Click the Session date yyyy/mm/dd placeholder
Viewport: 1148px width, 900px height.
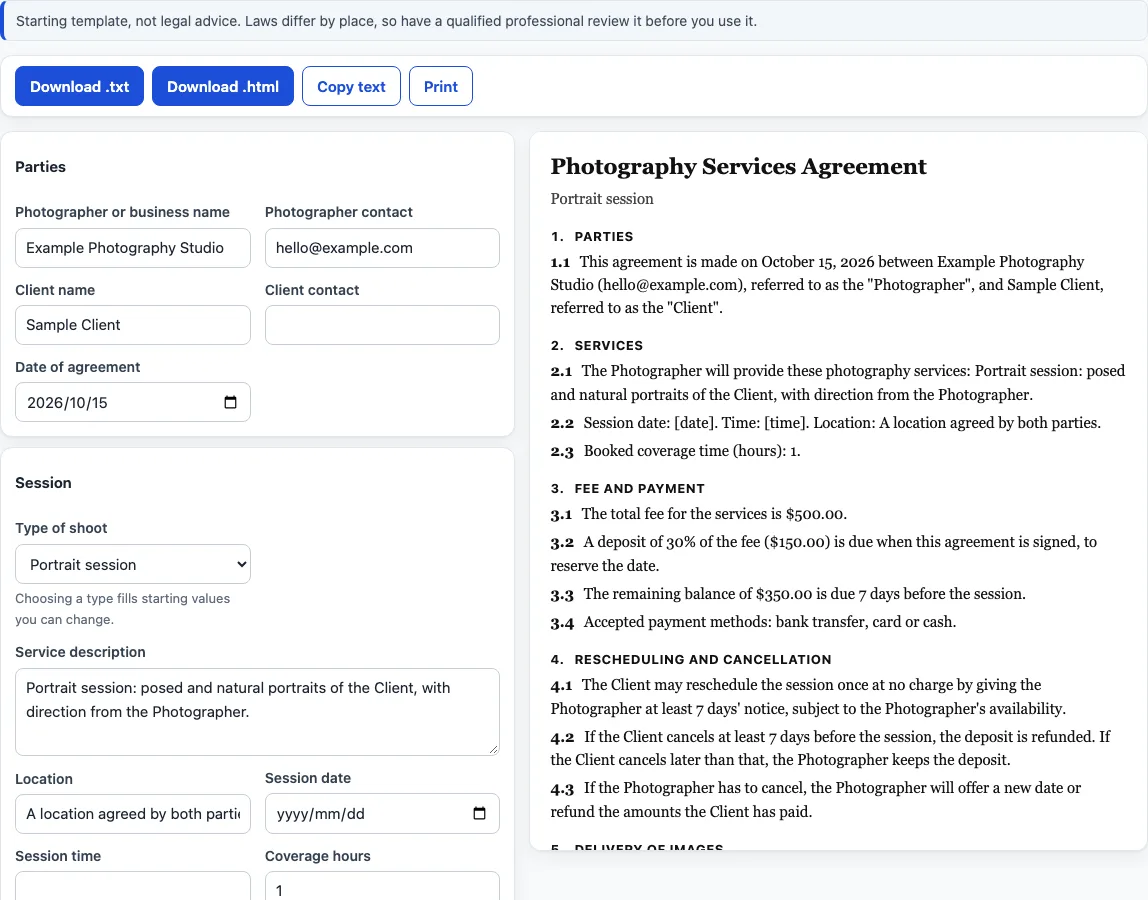pyautogui.click(x=321, y=814)
